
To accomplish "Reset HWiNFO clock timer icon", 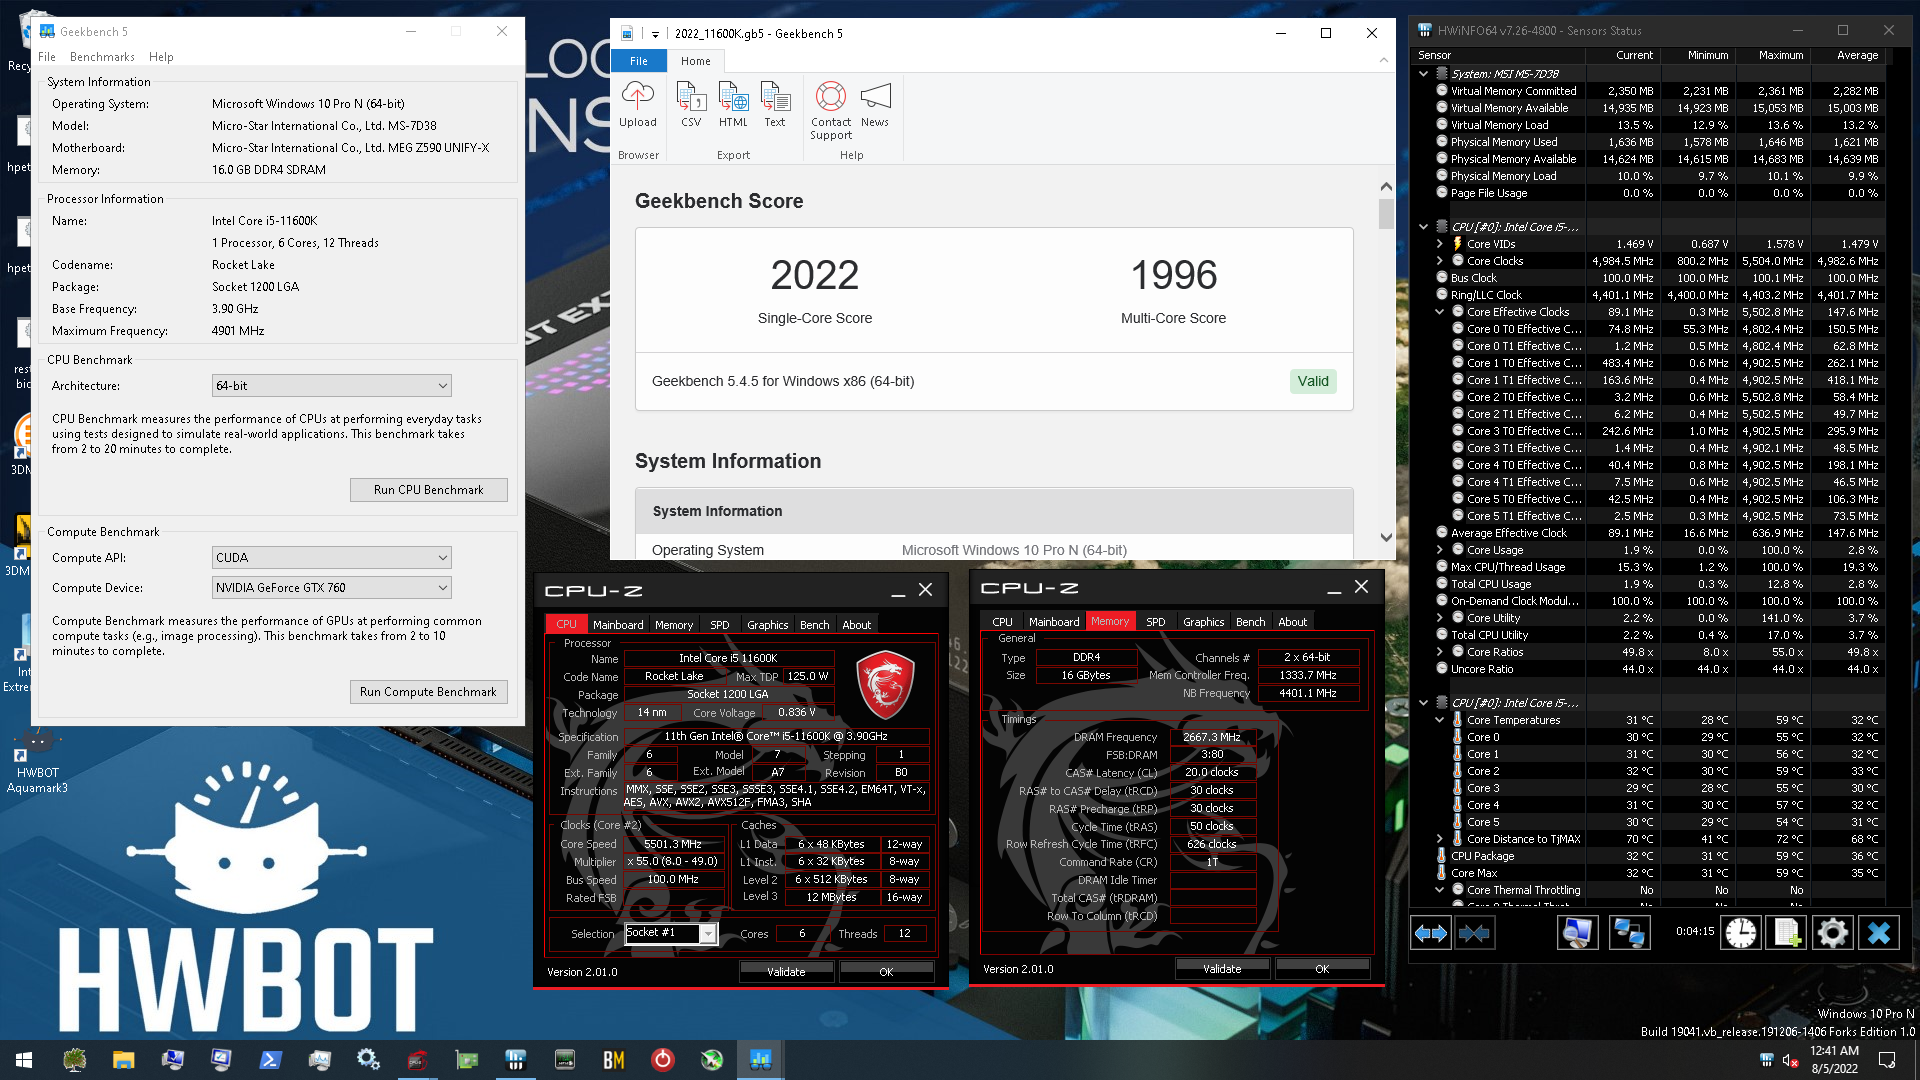I will click(1740, 933).
